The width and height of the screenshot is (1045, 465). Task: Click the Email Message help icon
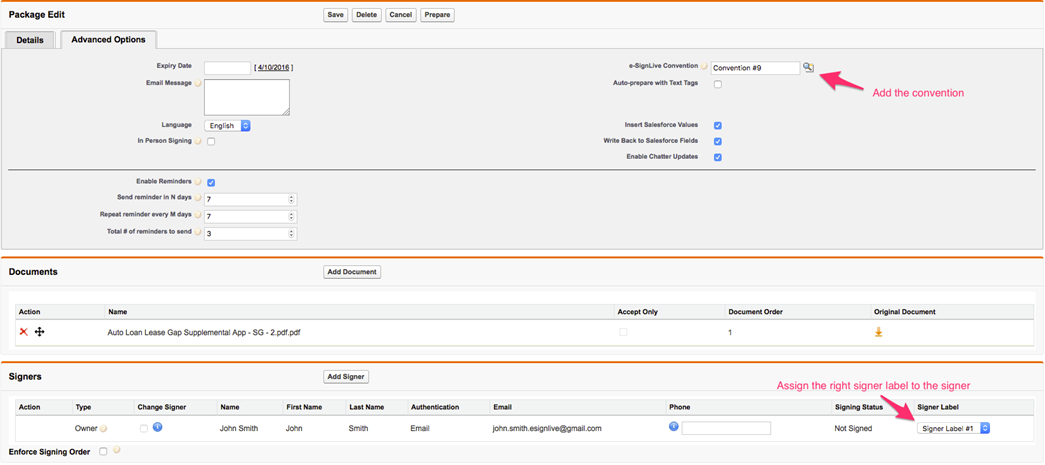[198, 84]
